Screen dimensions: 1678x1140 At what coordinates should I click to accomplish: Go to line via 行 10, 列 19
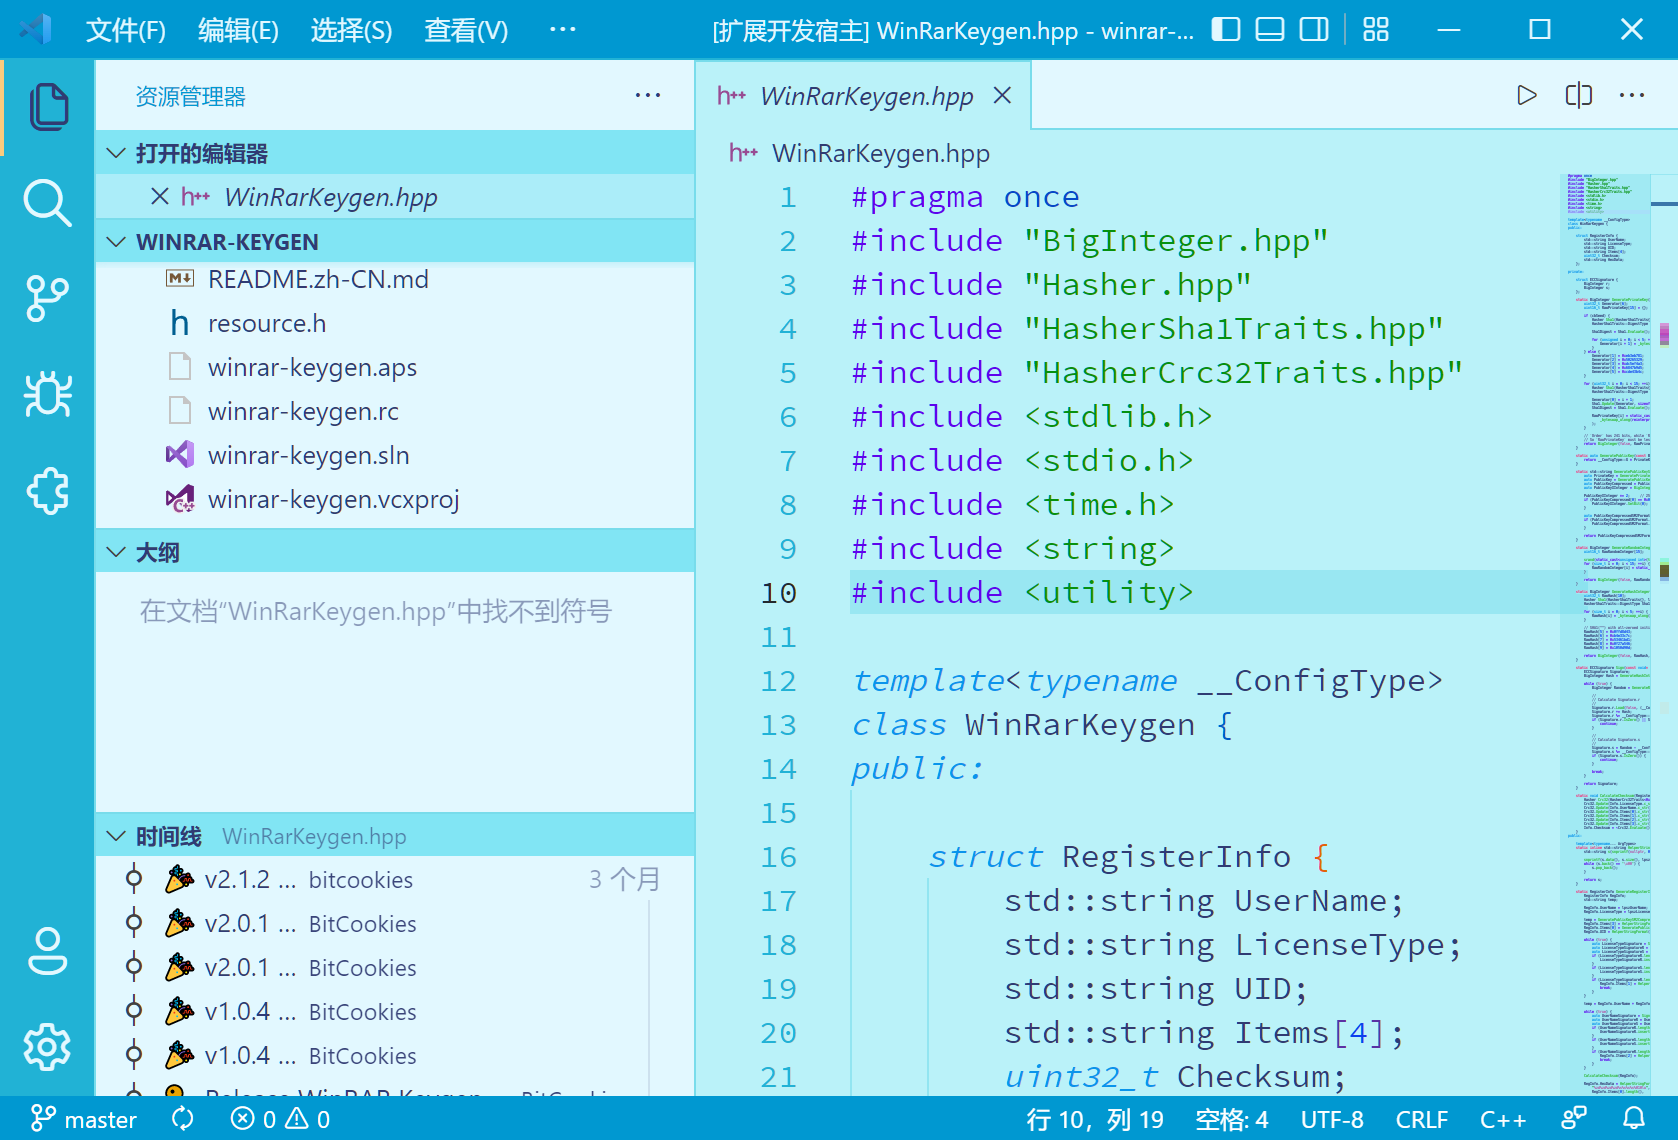coord(1095,1119)
